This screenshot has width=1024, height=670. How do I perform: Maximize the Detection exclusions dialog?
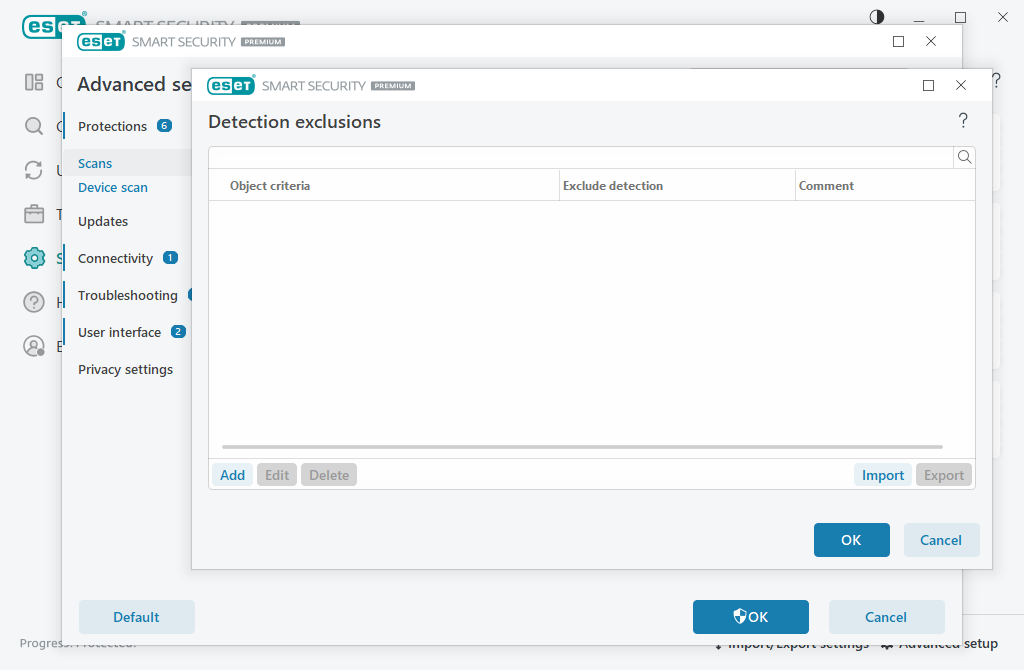coord(928,86)
